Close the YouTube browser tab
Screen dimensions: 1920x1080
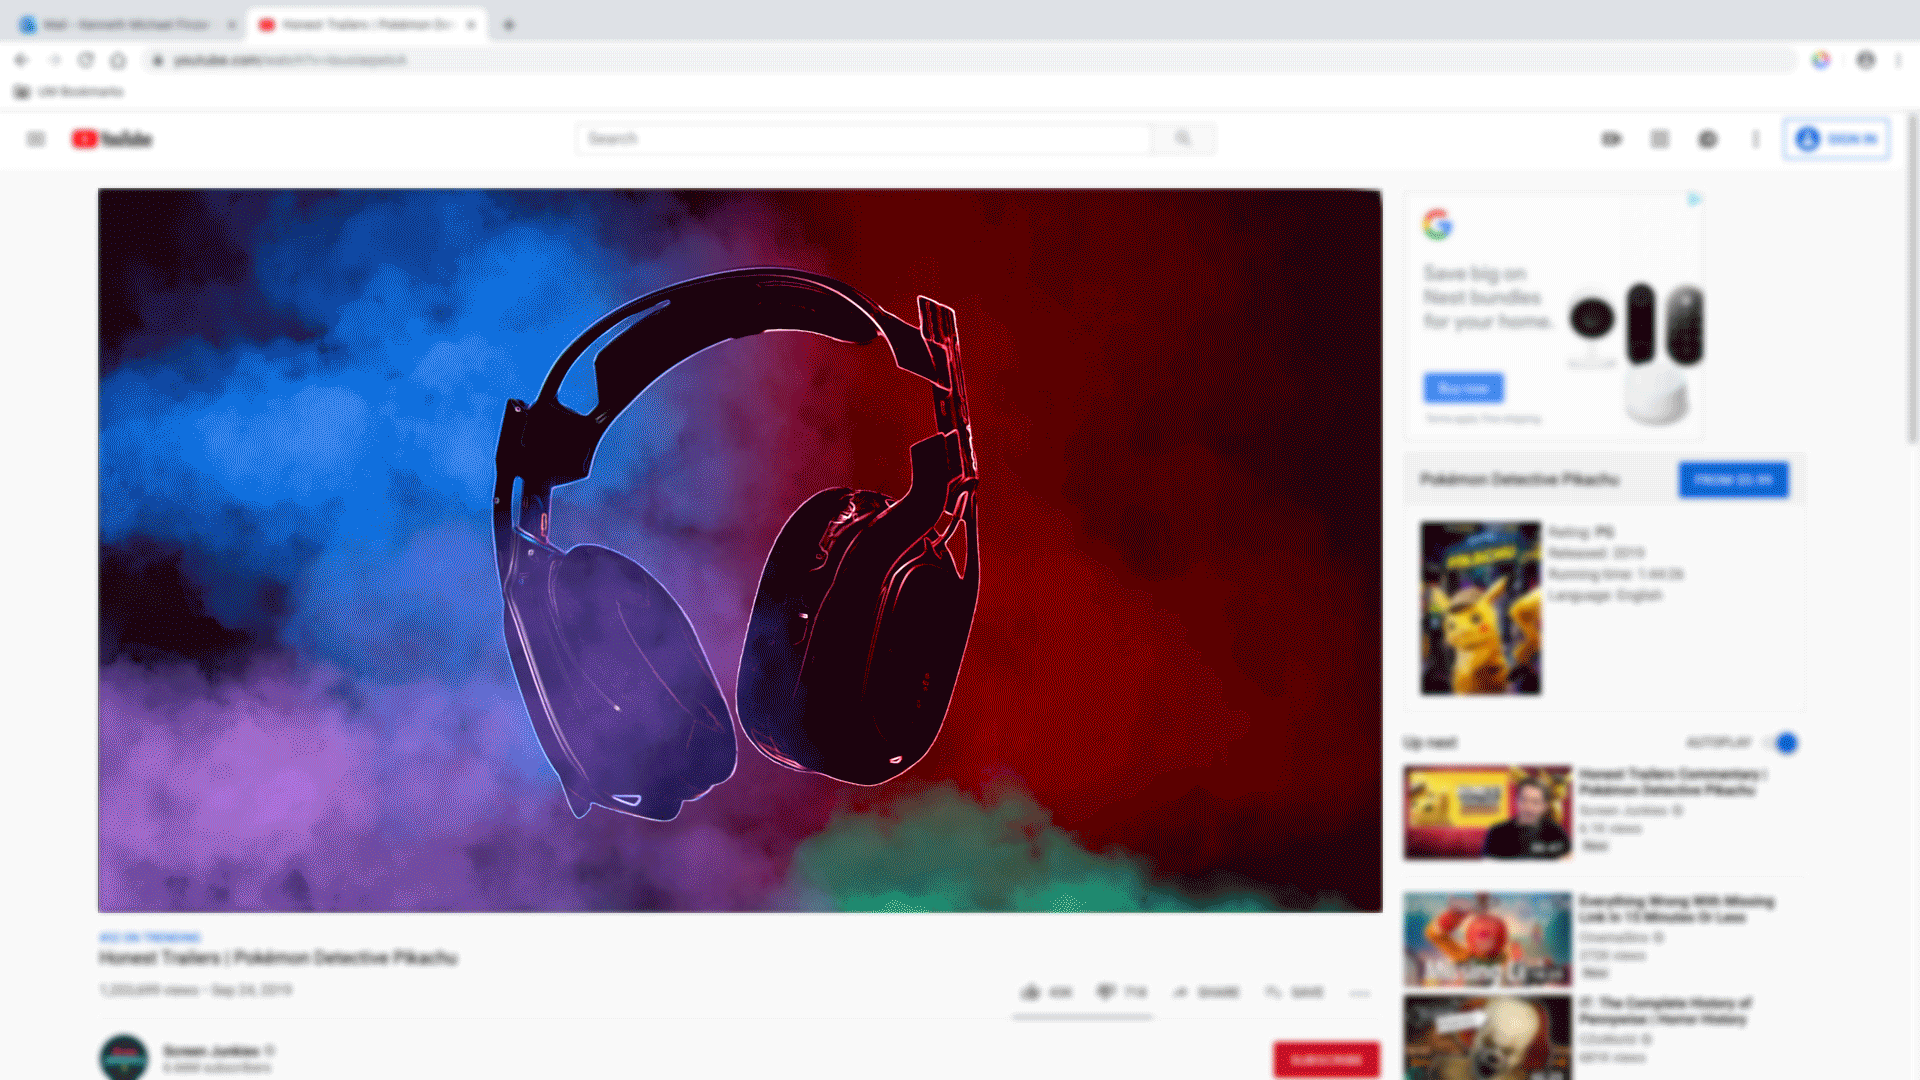point(471,25)
